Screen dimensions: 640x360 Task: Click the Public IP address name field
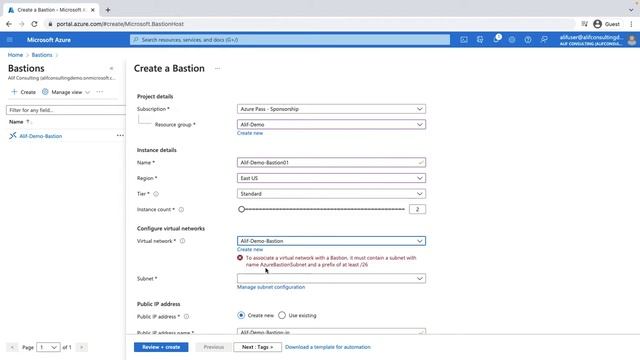point(331,332)
